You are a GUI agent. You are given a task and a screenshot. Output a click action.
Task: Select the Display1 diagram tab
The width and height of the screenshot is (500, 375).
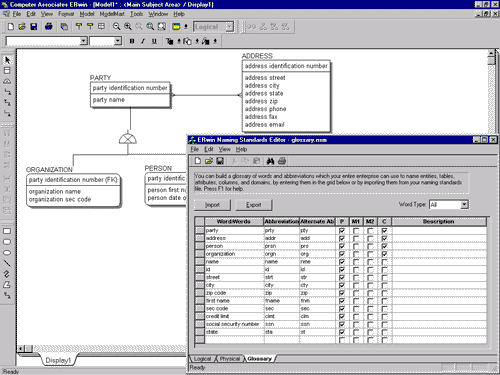click(58, 360)
